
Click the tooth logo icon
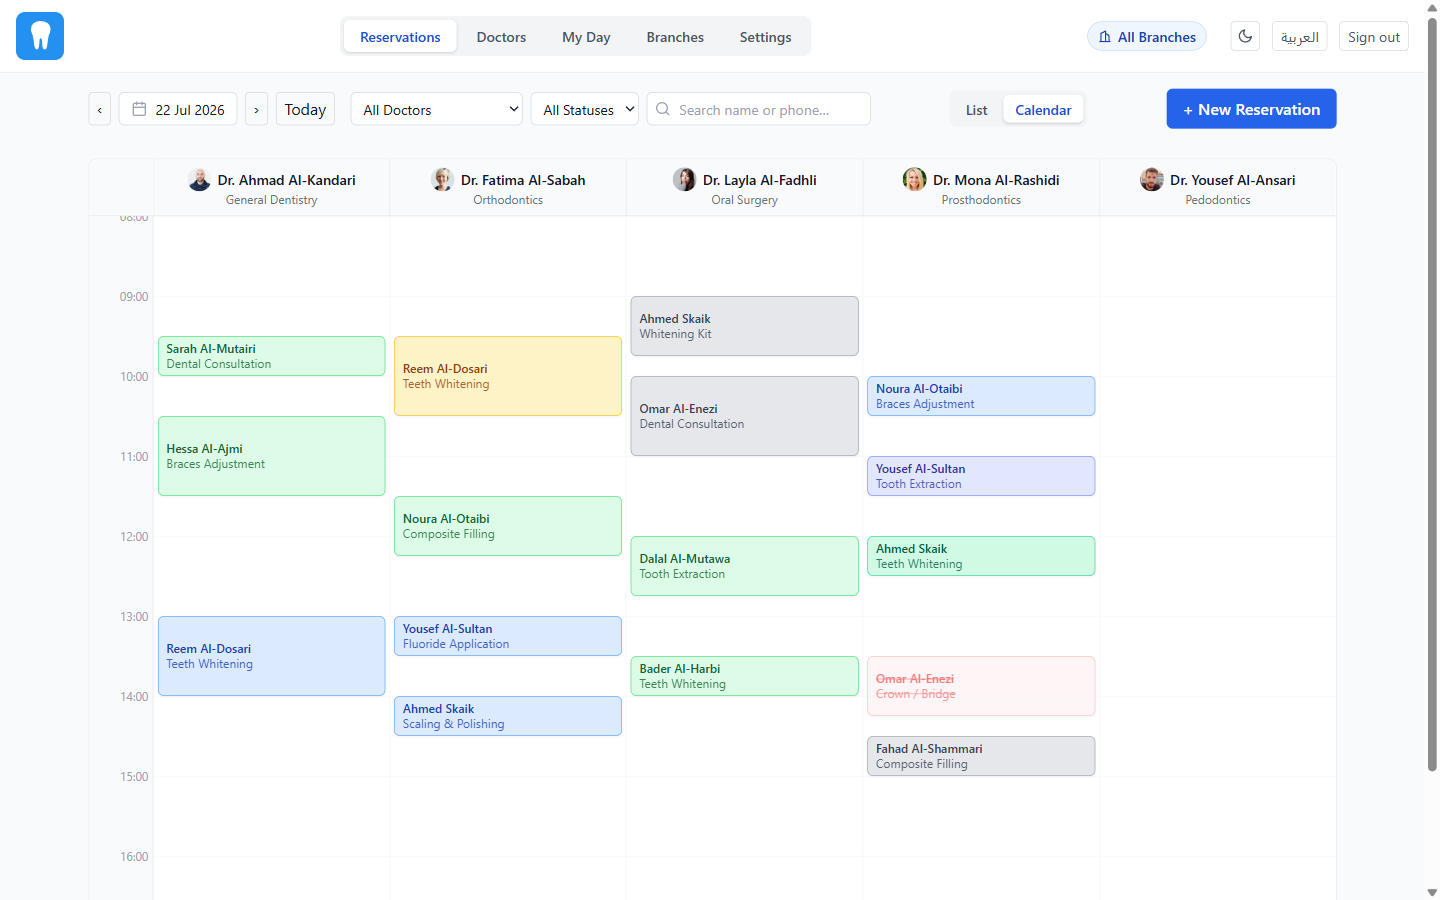[40, 36]
